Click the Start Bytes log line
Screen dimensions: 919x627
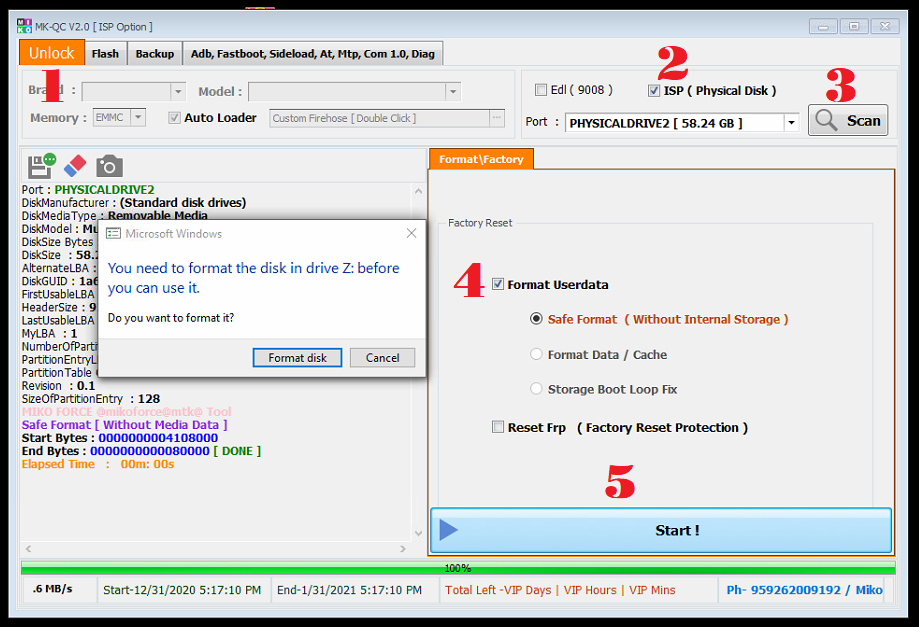(120, 438)
